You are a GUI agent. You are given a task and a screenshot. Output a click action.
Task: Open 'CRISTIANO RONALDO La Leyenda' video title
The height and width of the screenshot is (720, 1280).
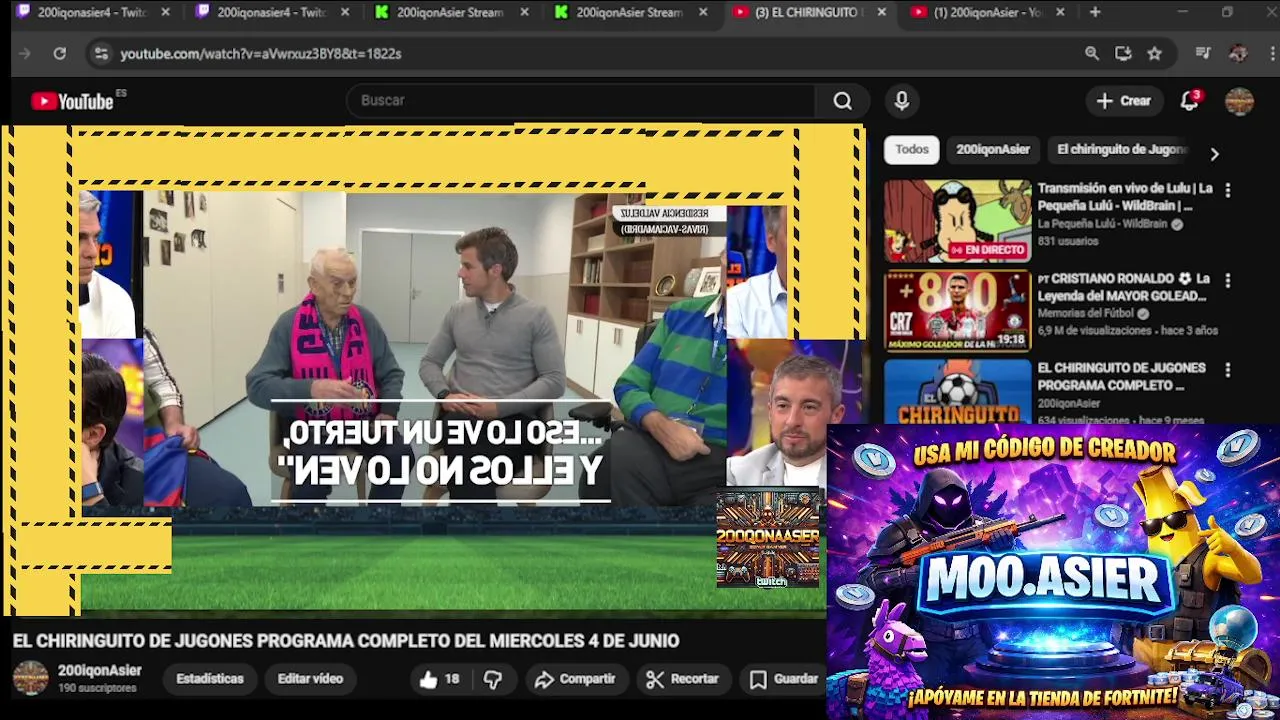click(1123, 287)
